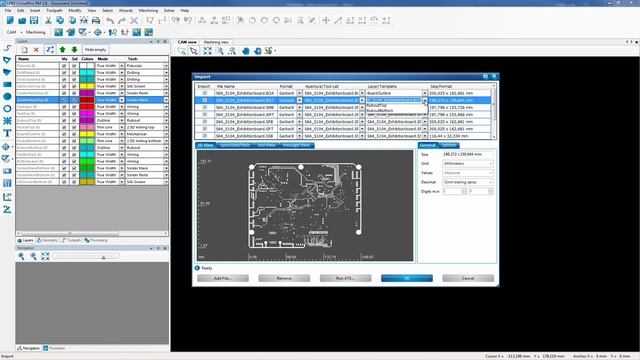Open the Wizards menu
This screenshot has height=360, width=640.
(x=126, y=10)
